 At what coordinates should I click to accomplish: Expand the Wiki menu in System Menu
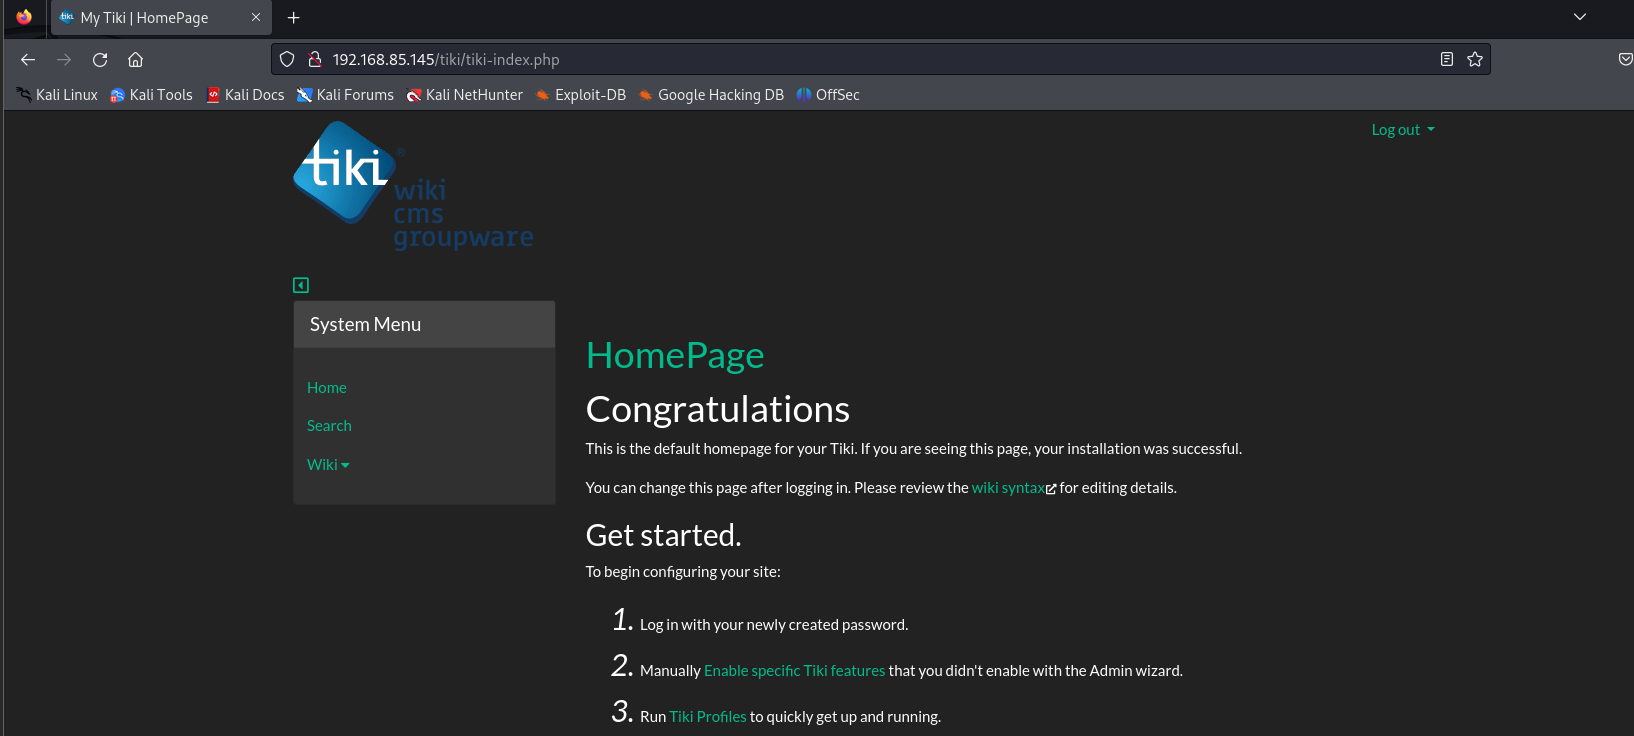click(328, 465)
